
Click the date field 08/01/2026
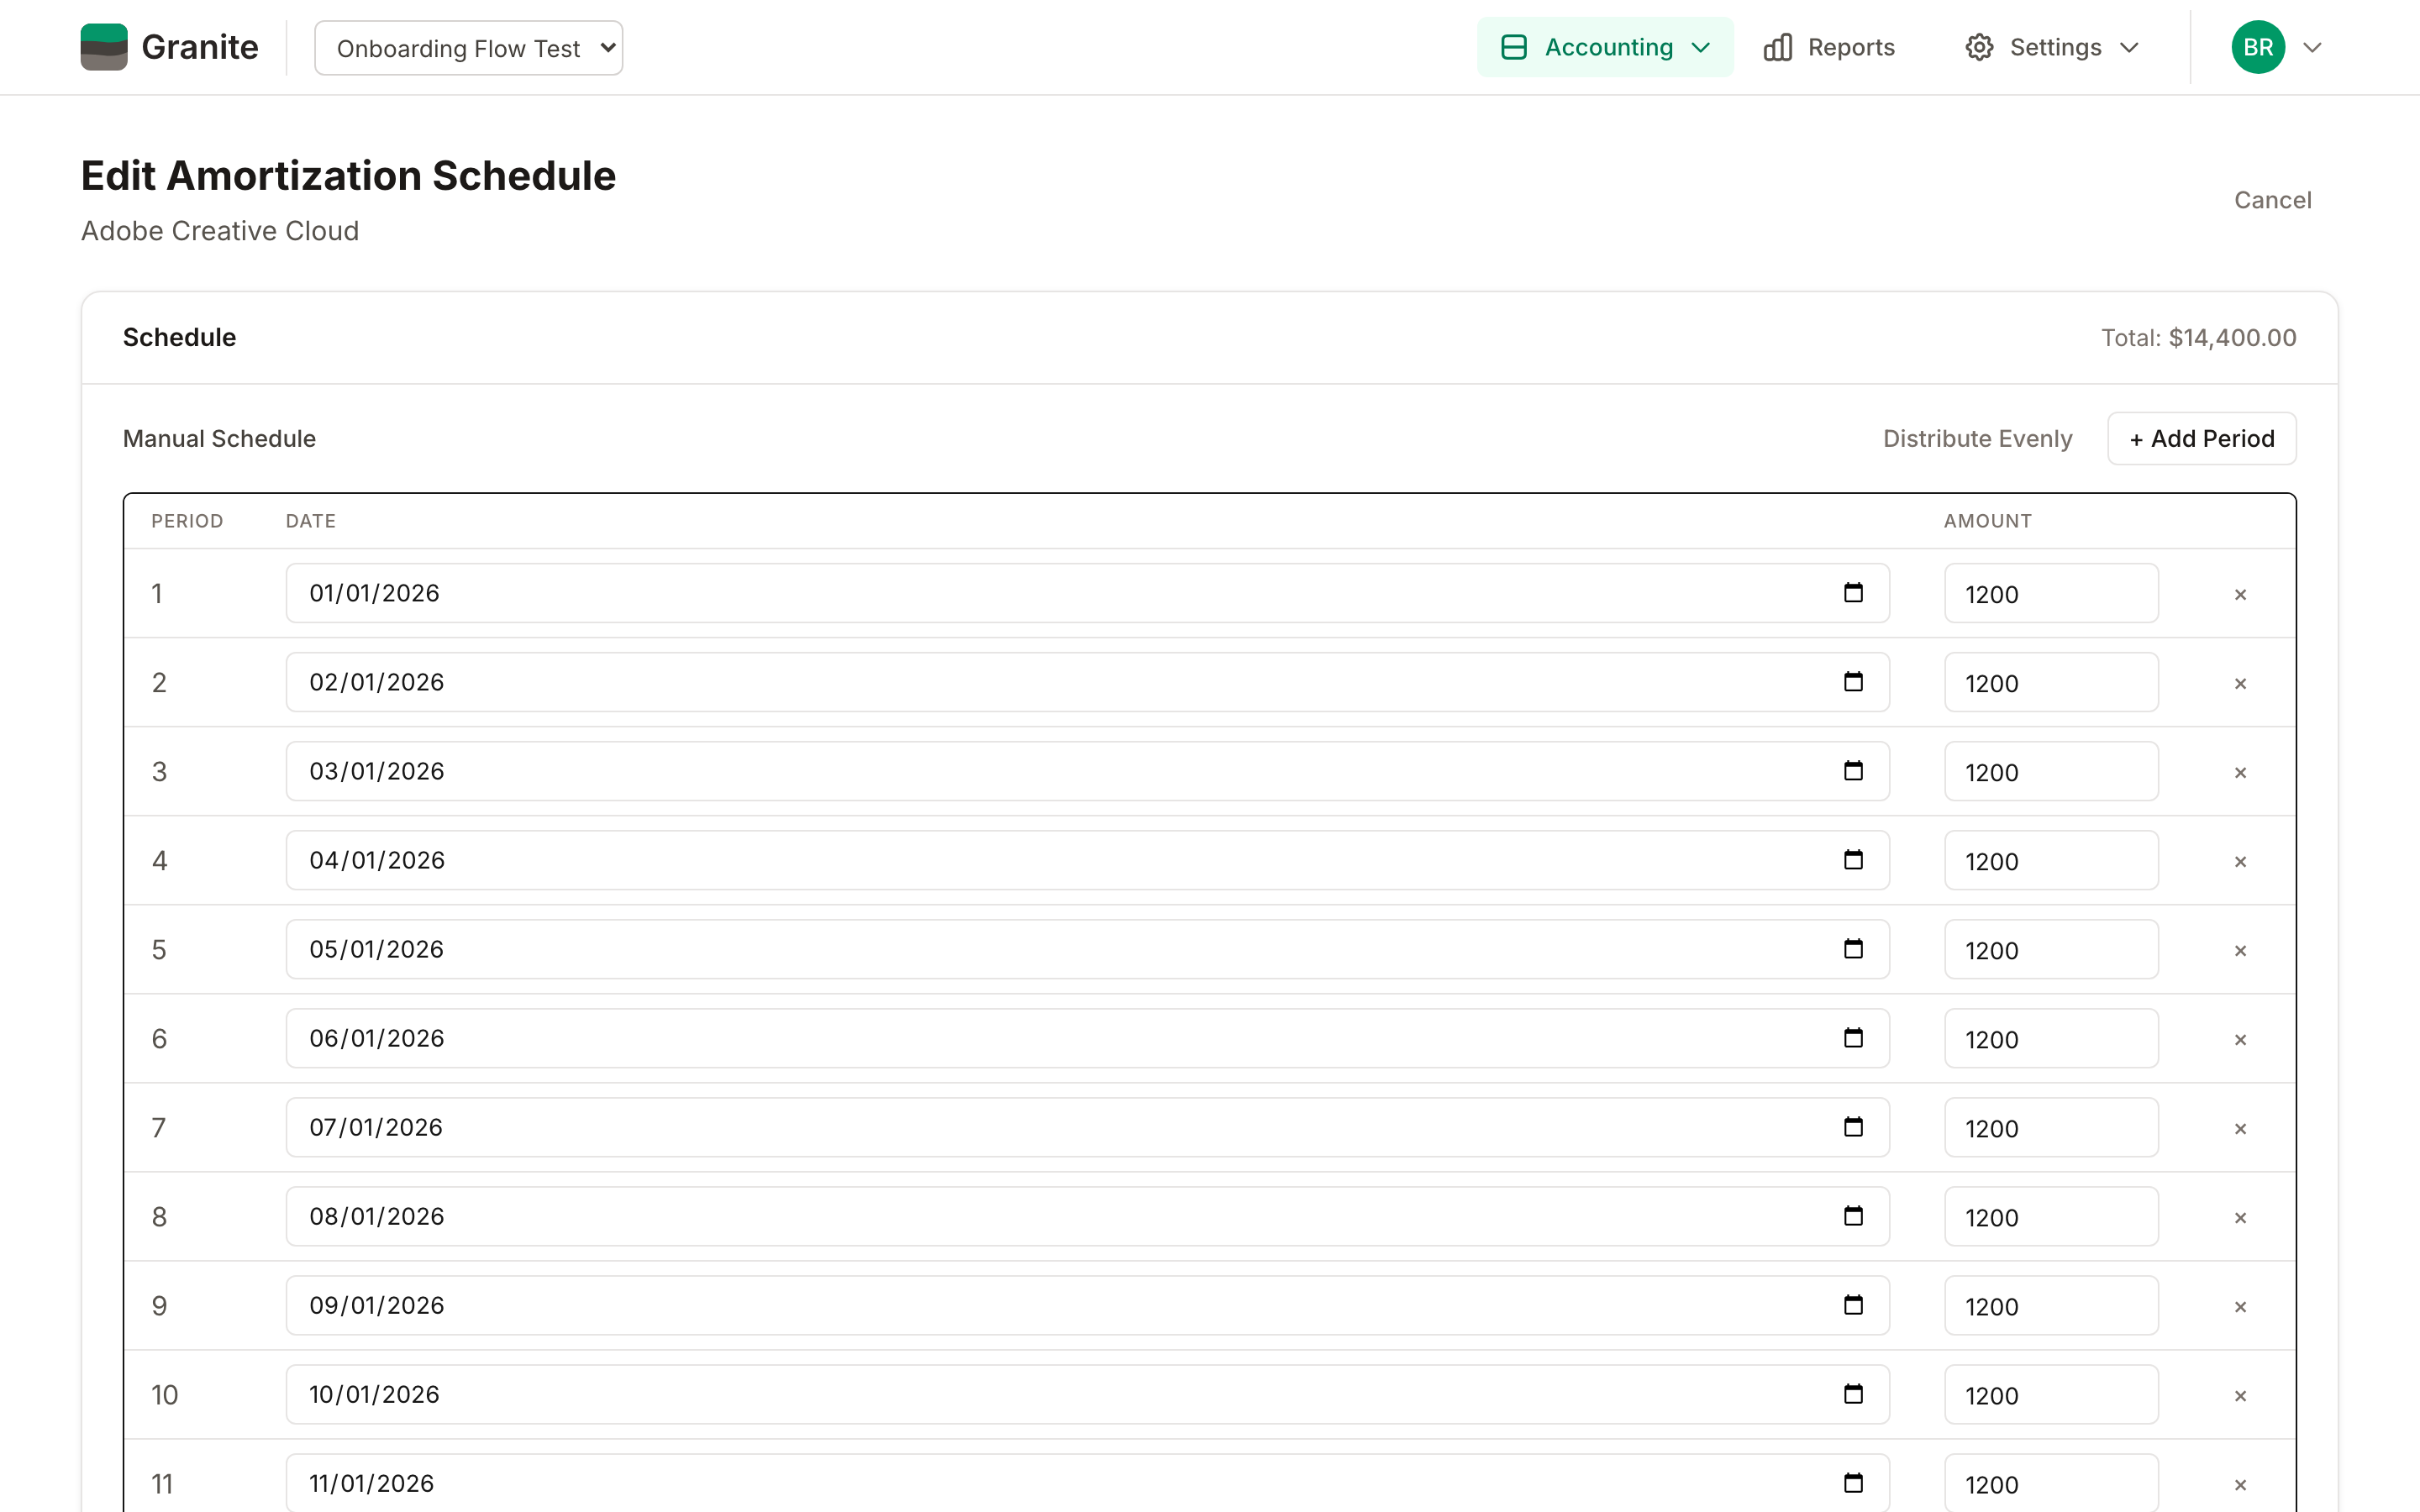click(1087, 1216)
